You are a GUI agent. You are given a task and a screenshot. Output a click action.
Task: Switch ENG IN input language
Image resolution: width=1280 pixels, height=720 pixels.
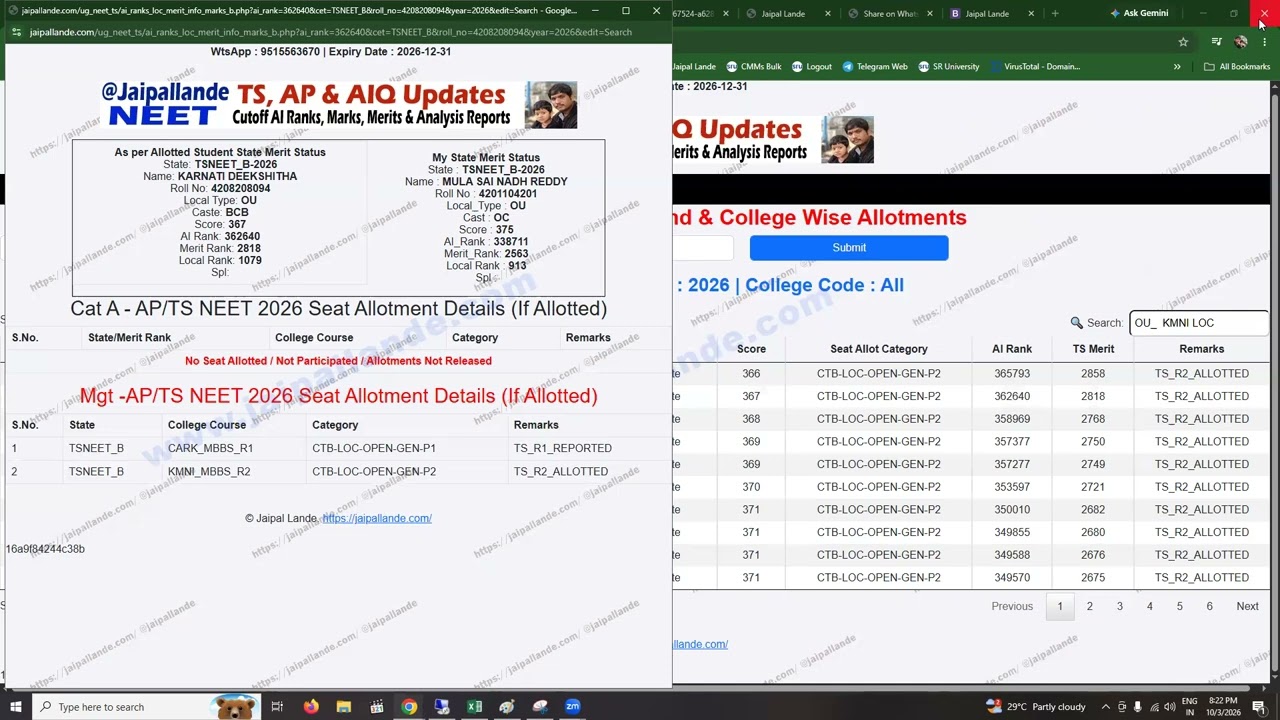pos(1190,707)
